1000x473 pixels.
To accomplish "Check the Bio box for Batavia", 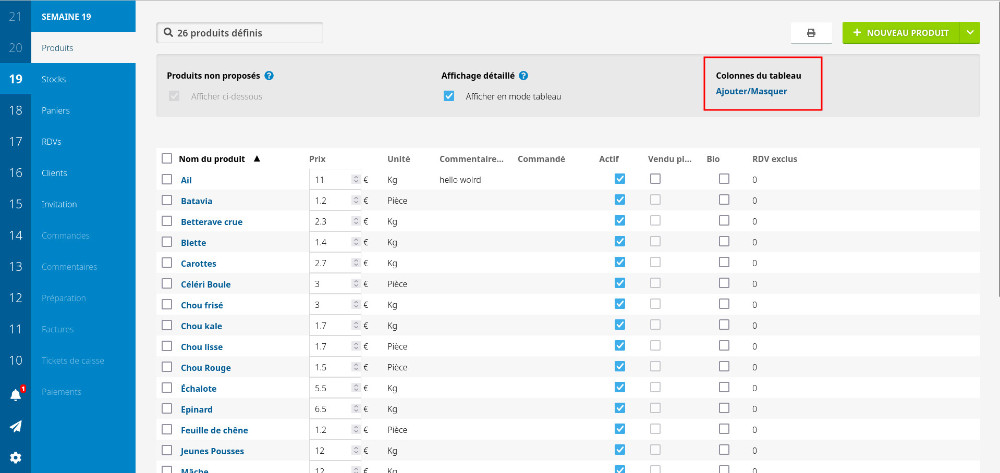I will pos(724,200).
